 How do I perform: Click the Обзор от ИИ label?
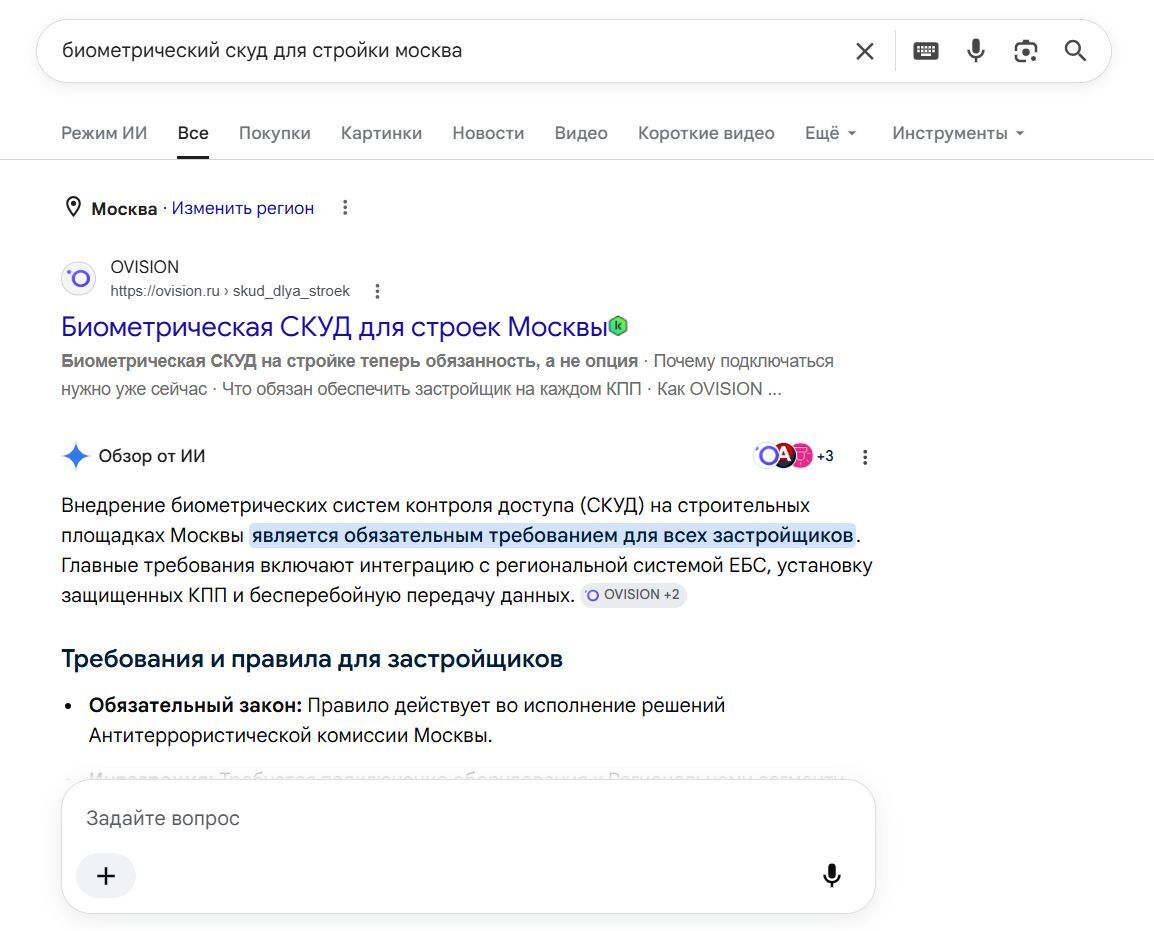pos(152,456)
